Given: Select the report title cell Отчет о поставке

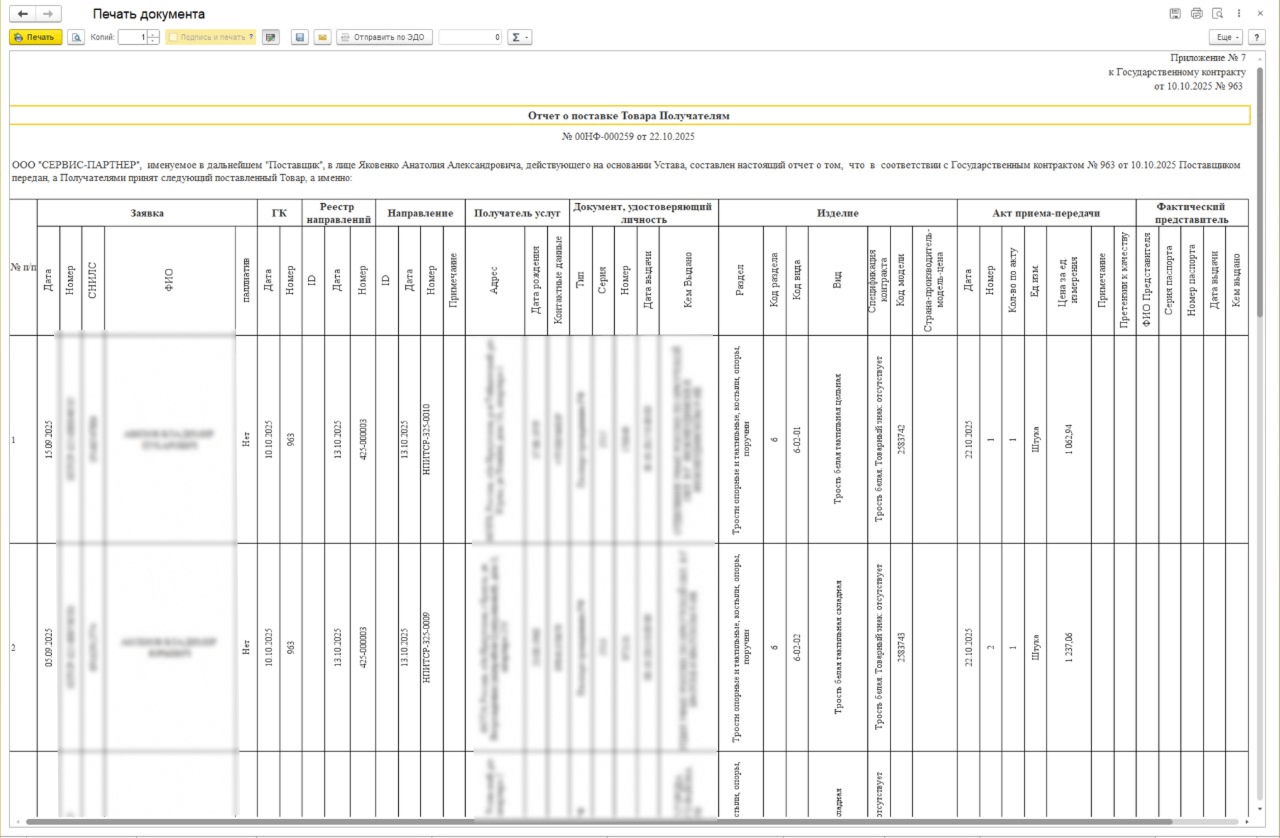Looking at the screenshot, I should pos(629,116).
